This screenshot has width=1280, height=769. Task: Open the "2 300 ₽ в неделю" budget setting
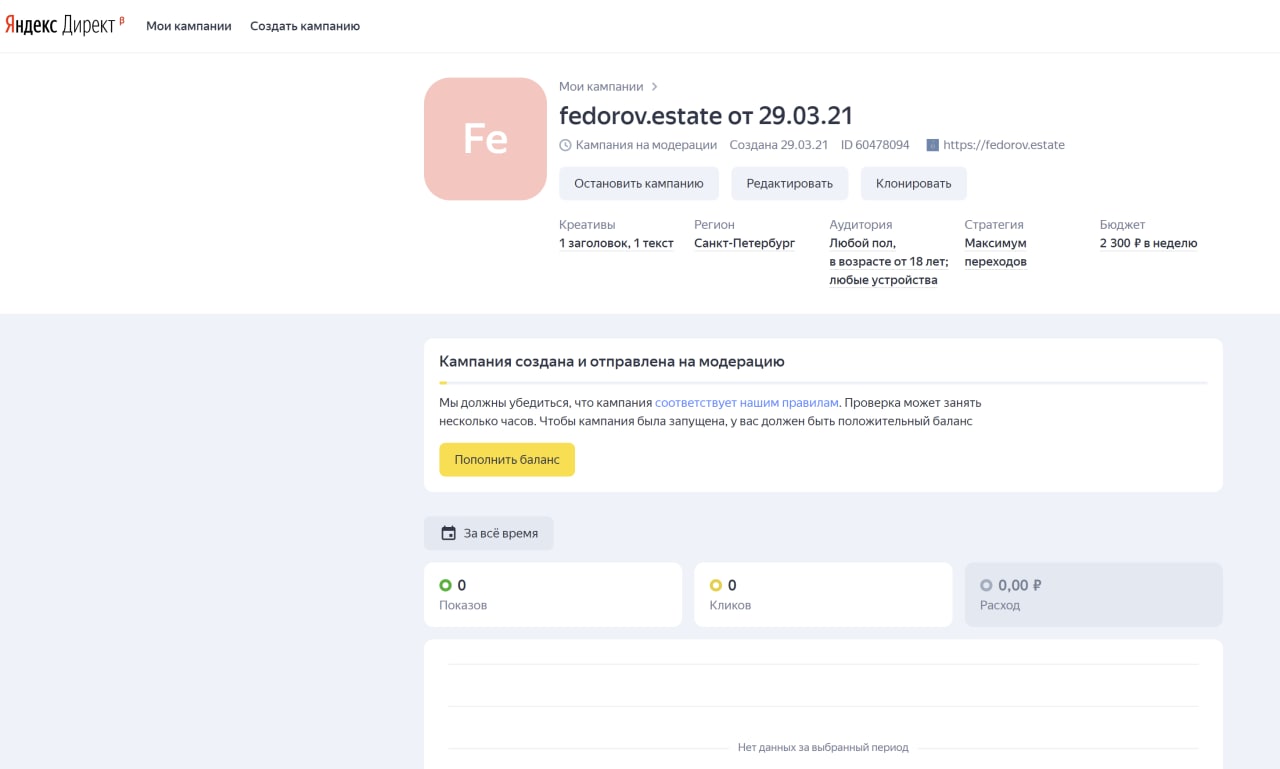click(x=1148, y=243)
